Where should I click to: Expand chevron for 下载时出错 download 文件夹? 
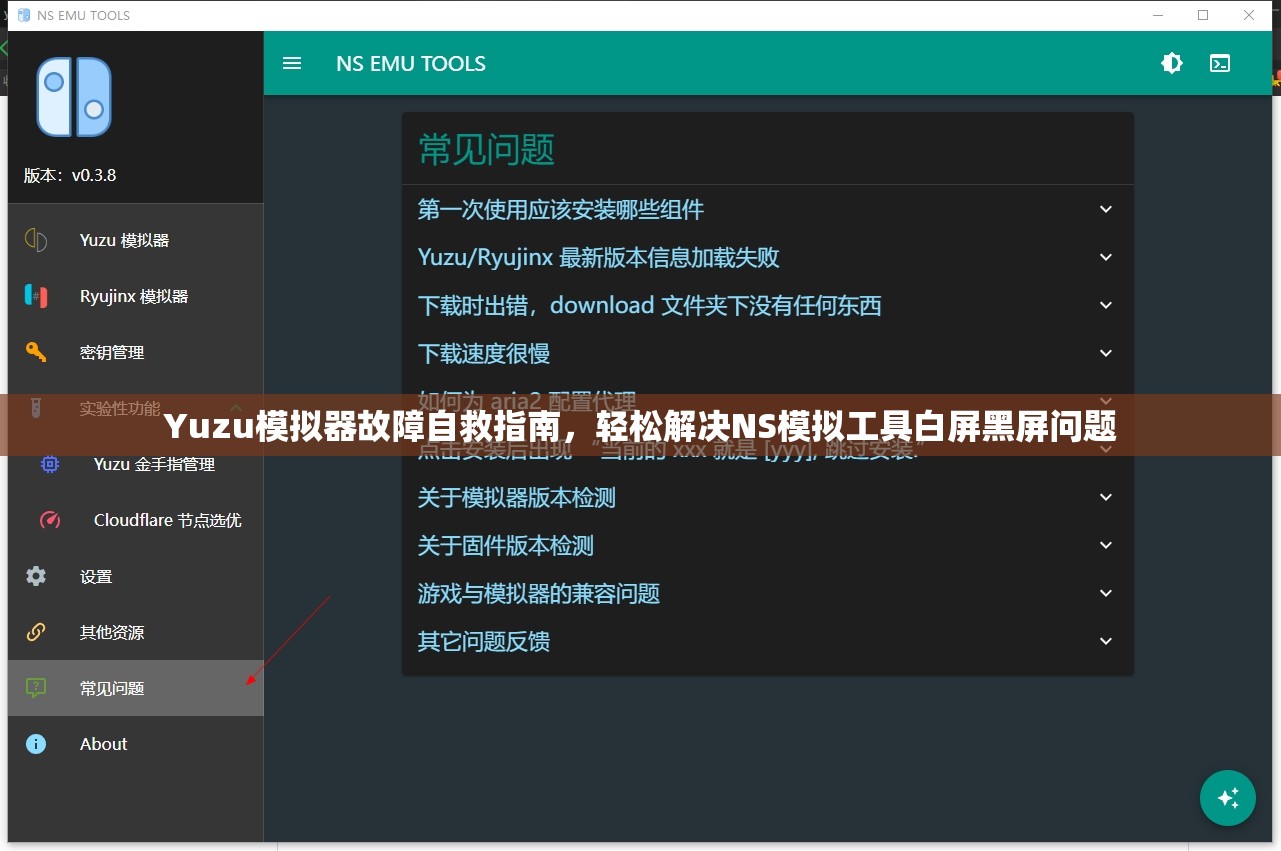pyautogui.click(x=1106, y=305)
